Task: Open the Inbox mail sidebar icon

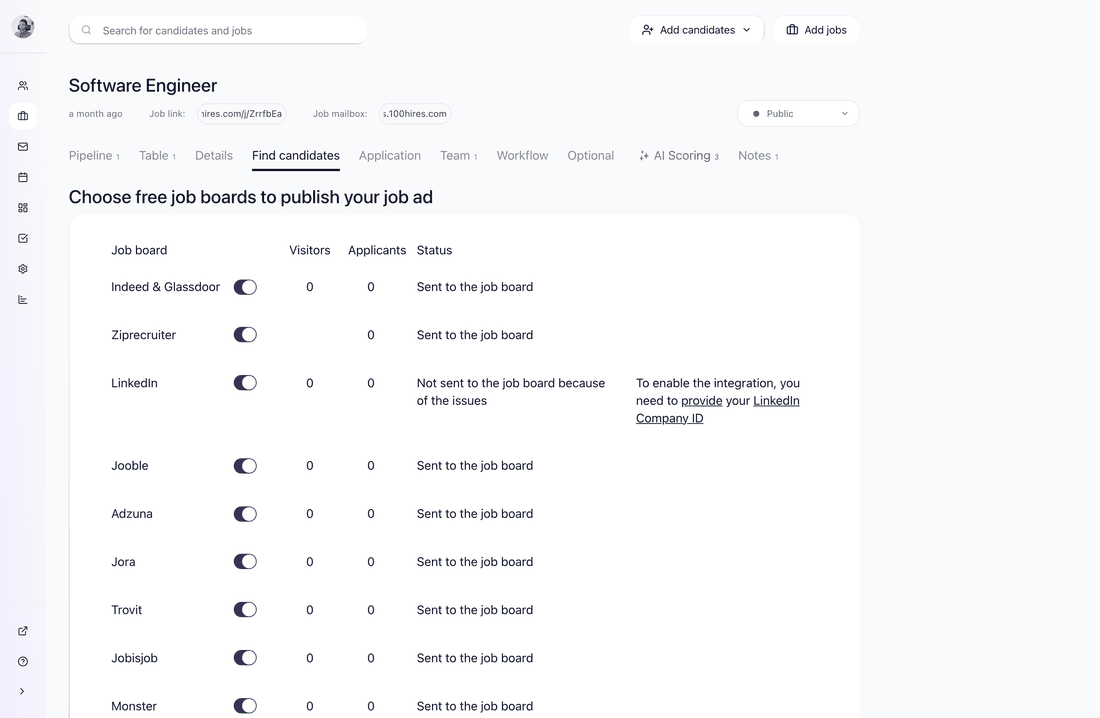Action: [x=23, y=147]
